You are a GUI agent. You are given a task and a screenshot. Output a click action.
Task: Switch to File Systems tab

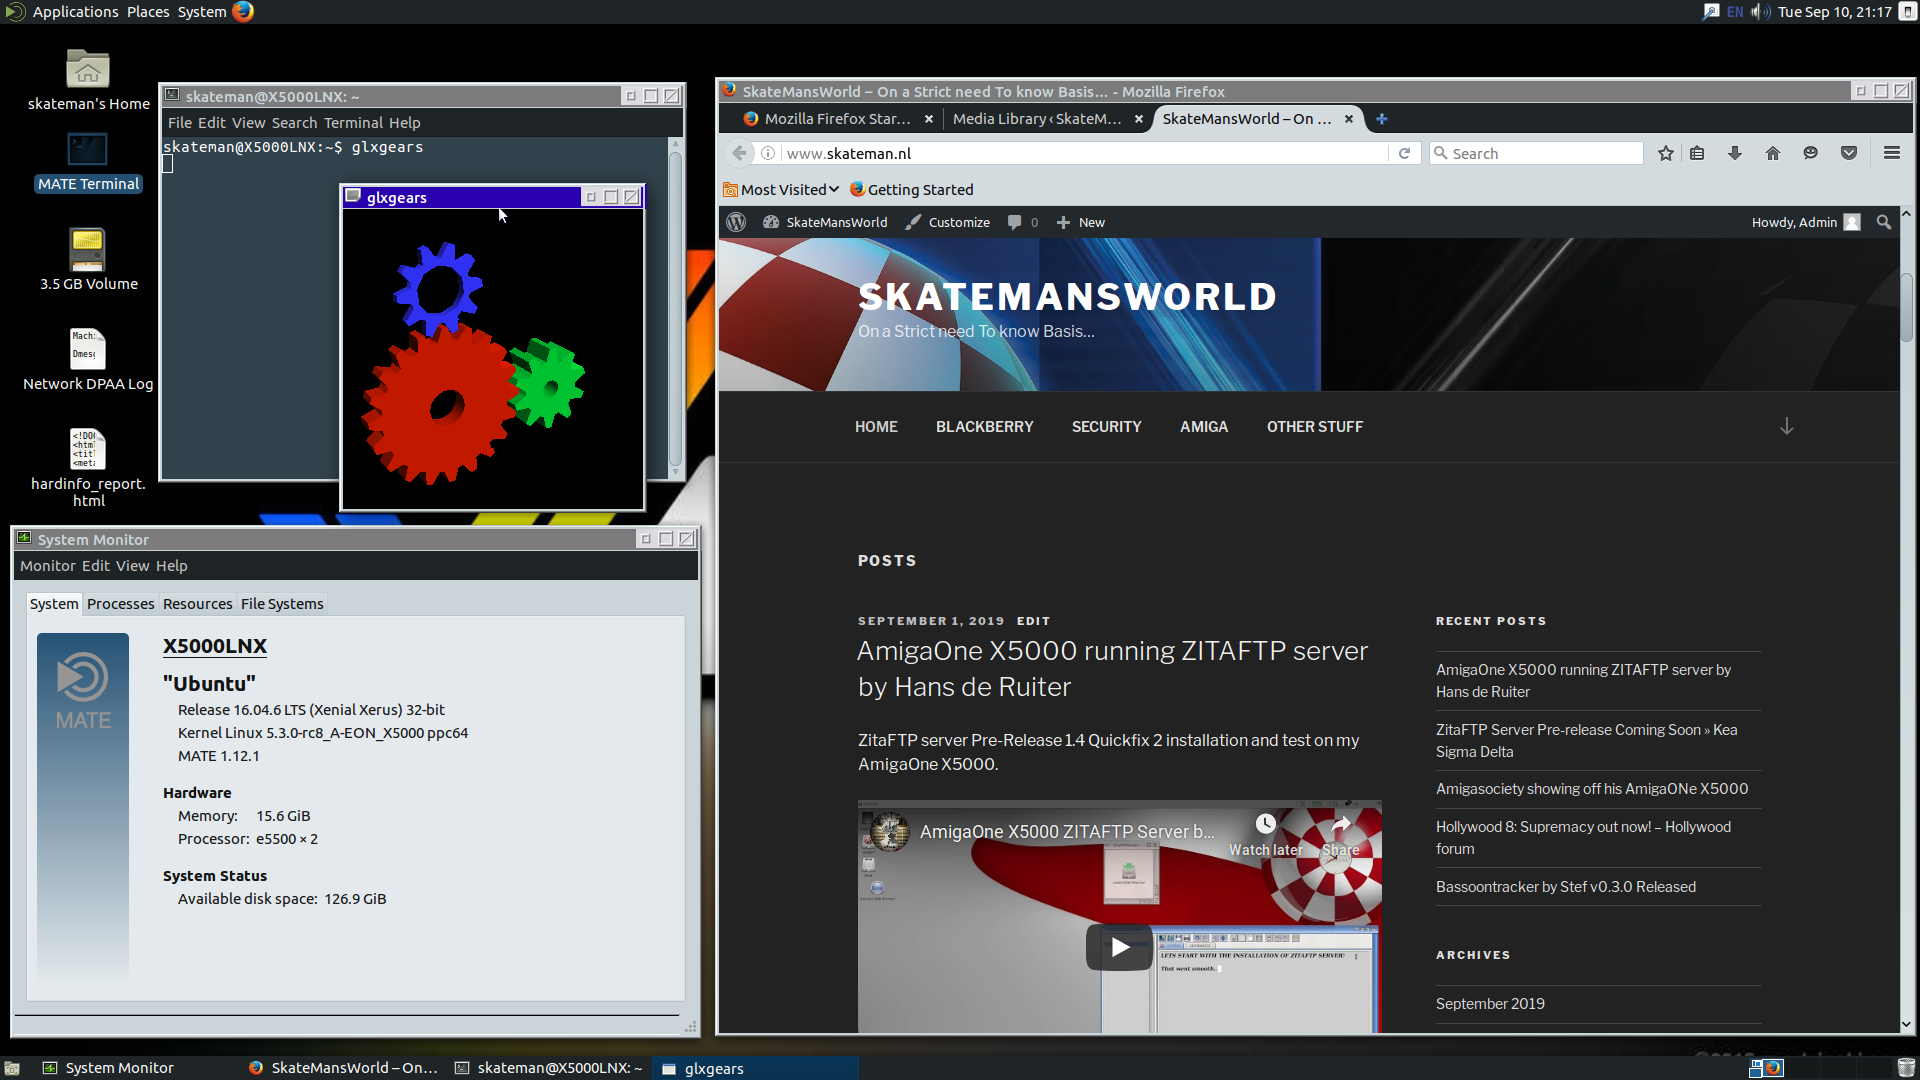[282, 604]
